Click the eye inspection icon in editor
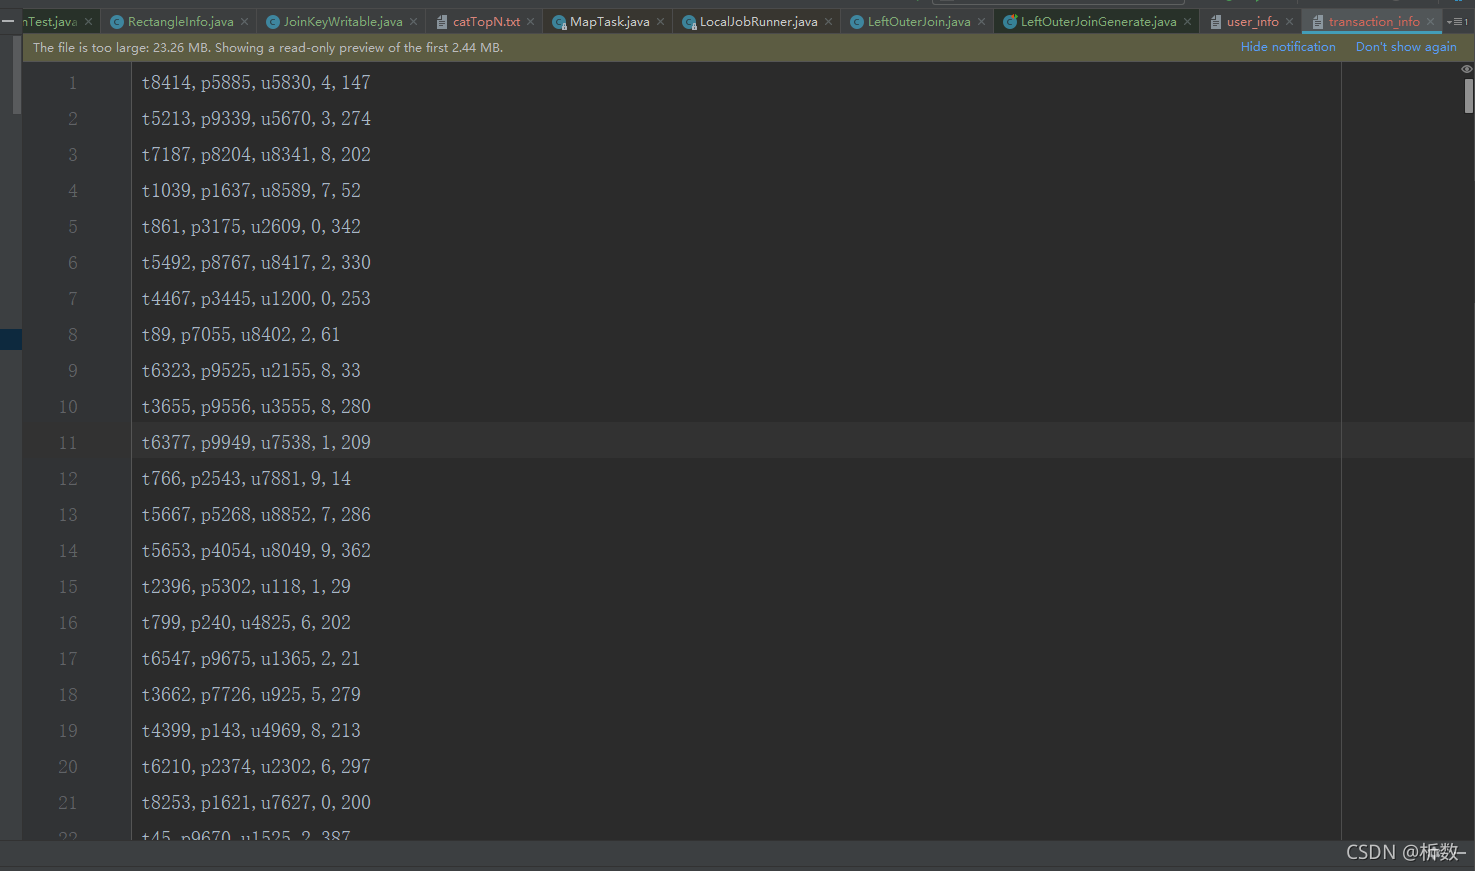The width and height of the screenshot is (1475, 871). [1467, 69]
